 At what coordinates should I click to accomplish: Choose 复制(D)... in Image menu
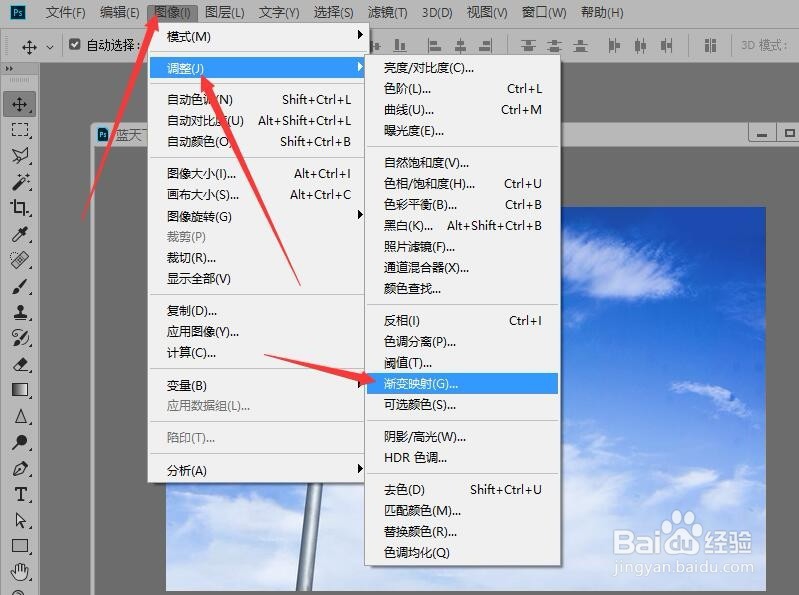[x=257, y=311]
